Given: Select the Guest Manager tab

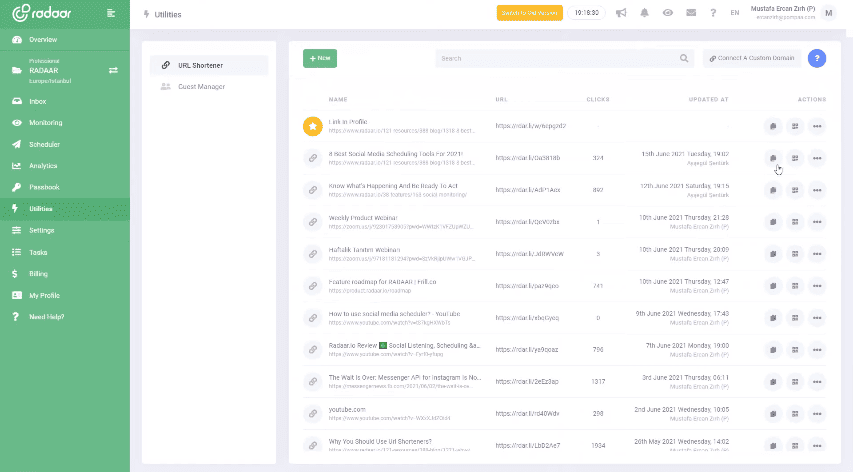Looking at the screenshot, I should point(201,87).
